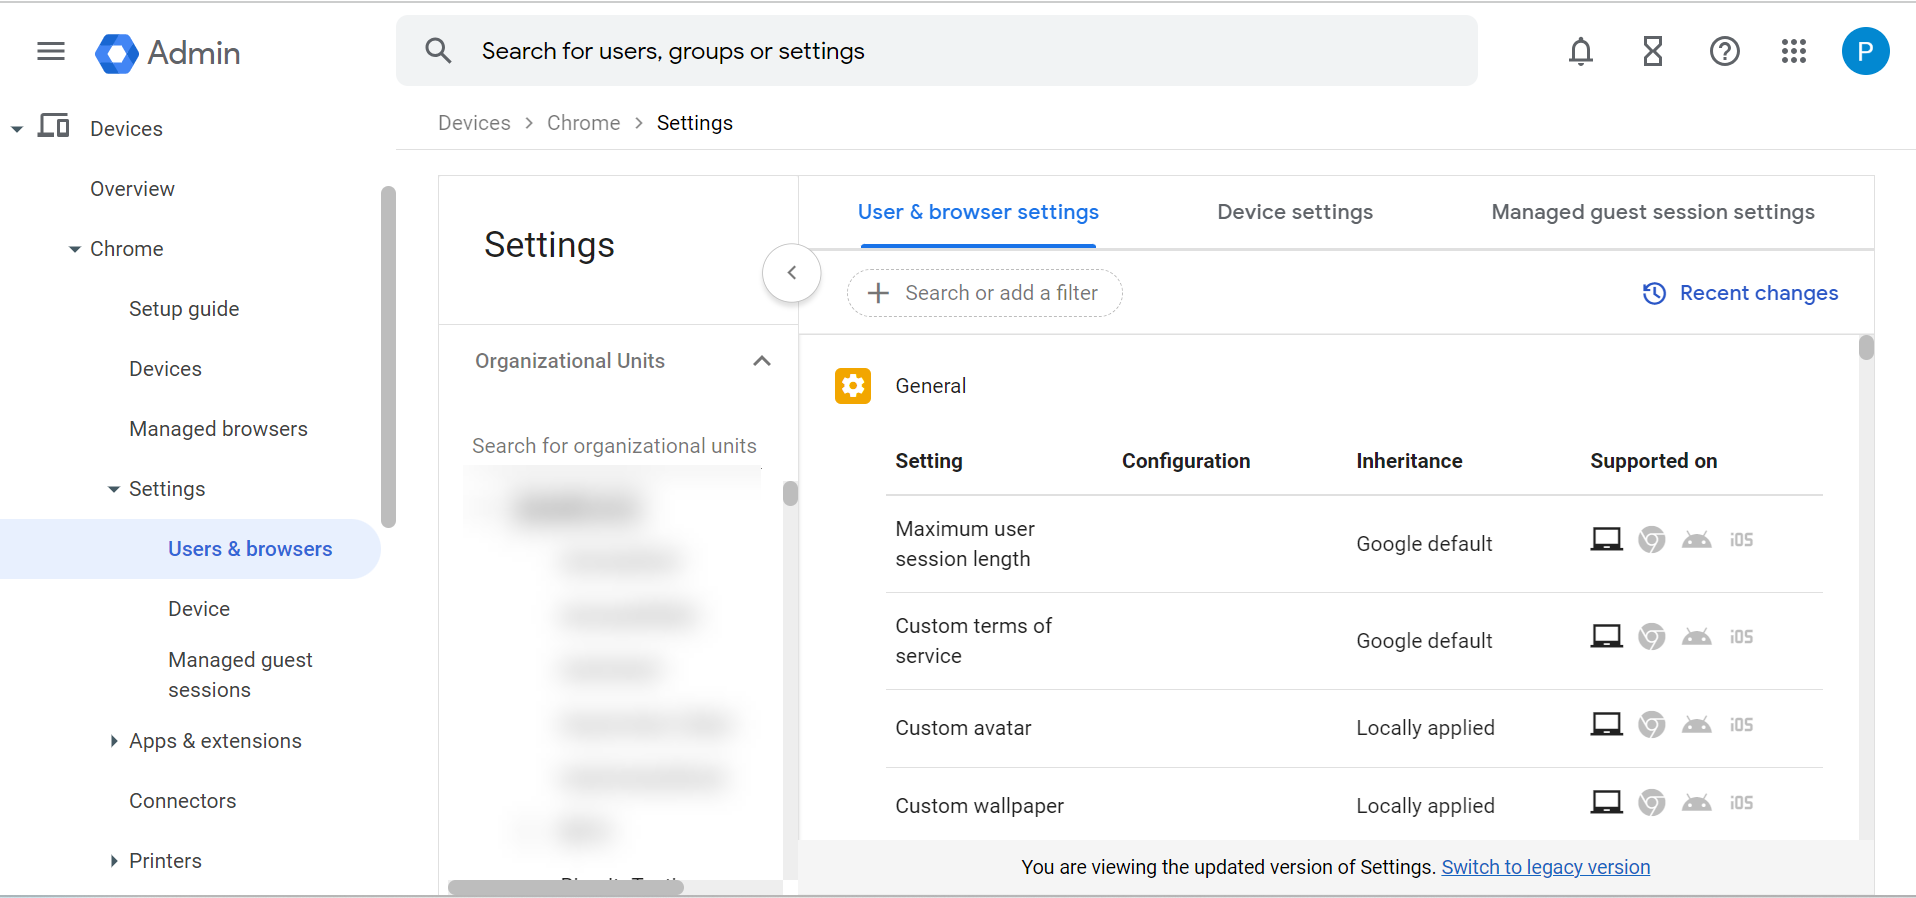The image size is (1916, 898).
Task: Switch to User & browser settings tab
Action: click(978, 212)
